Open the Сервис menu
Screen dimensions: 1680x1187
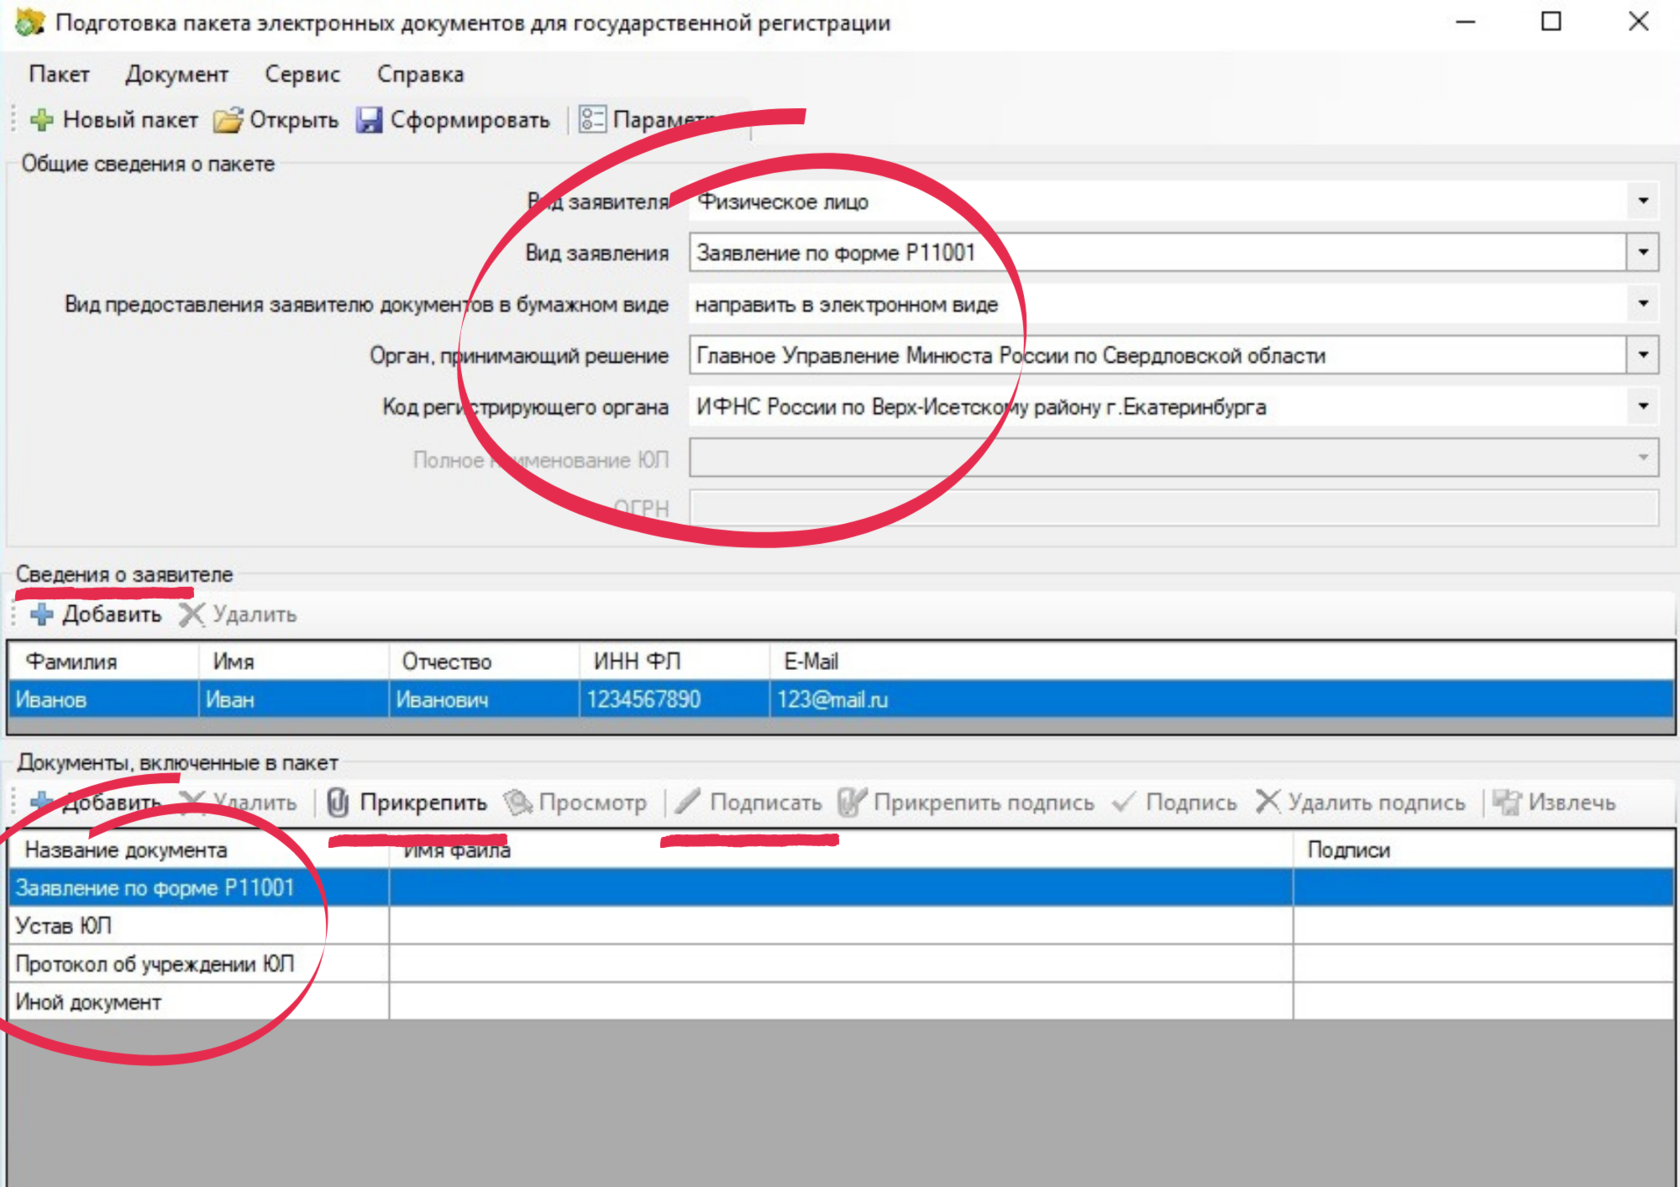click(x=302, y=74)
